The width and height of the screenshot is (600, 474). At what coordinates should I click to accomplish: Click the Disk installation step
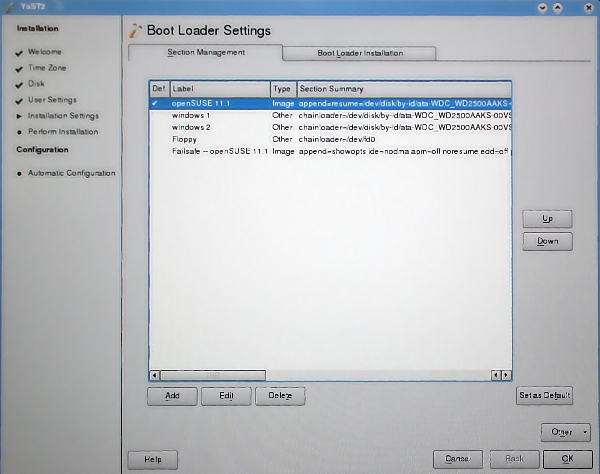tap(36, 84)
